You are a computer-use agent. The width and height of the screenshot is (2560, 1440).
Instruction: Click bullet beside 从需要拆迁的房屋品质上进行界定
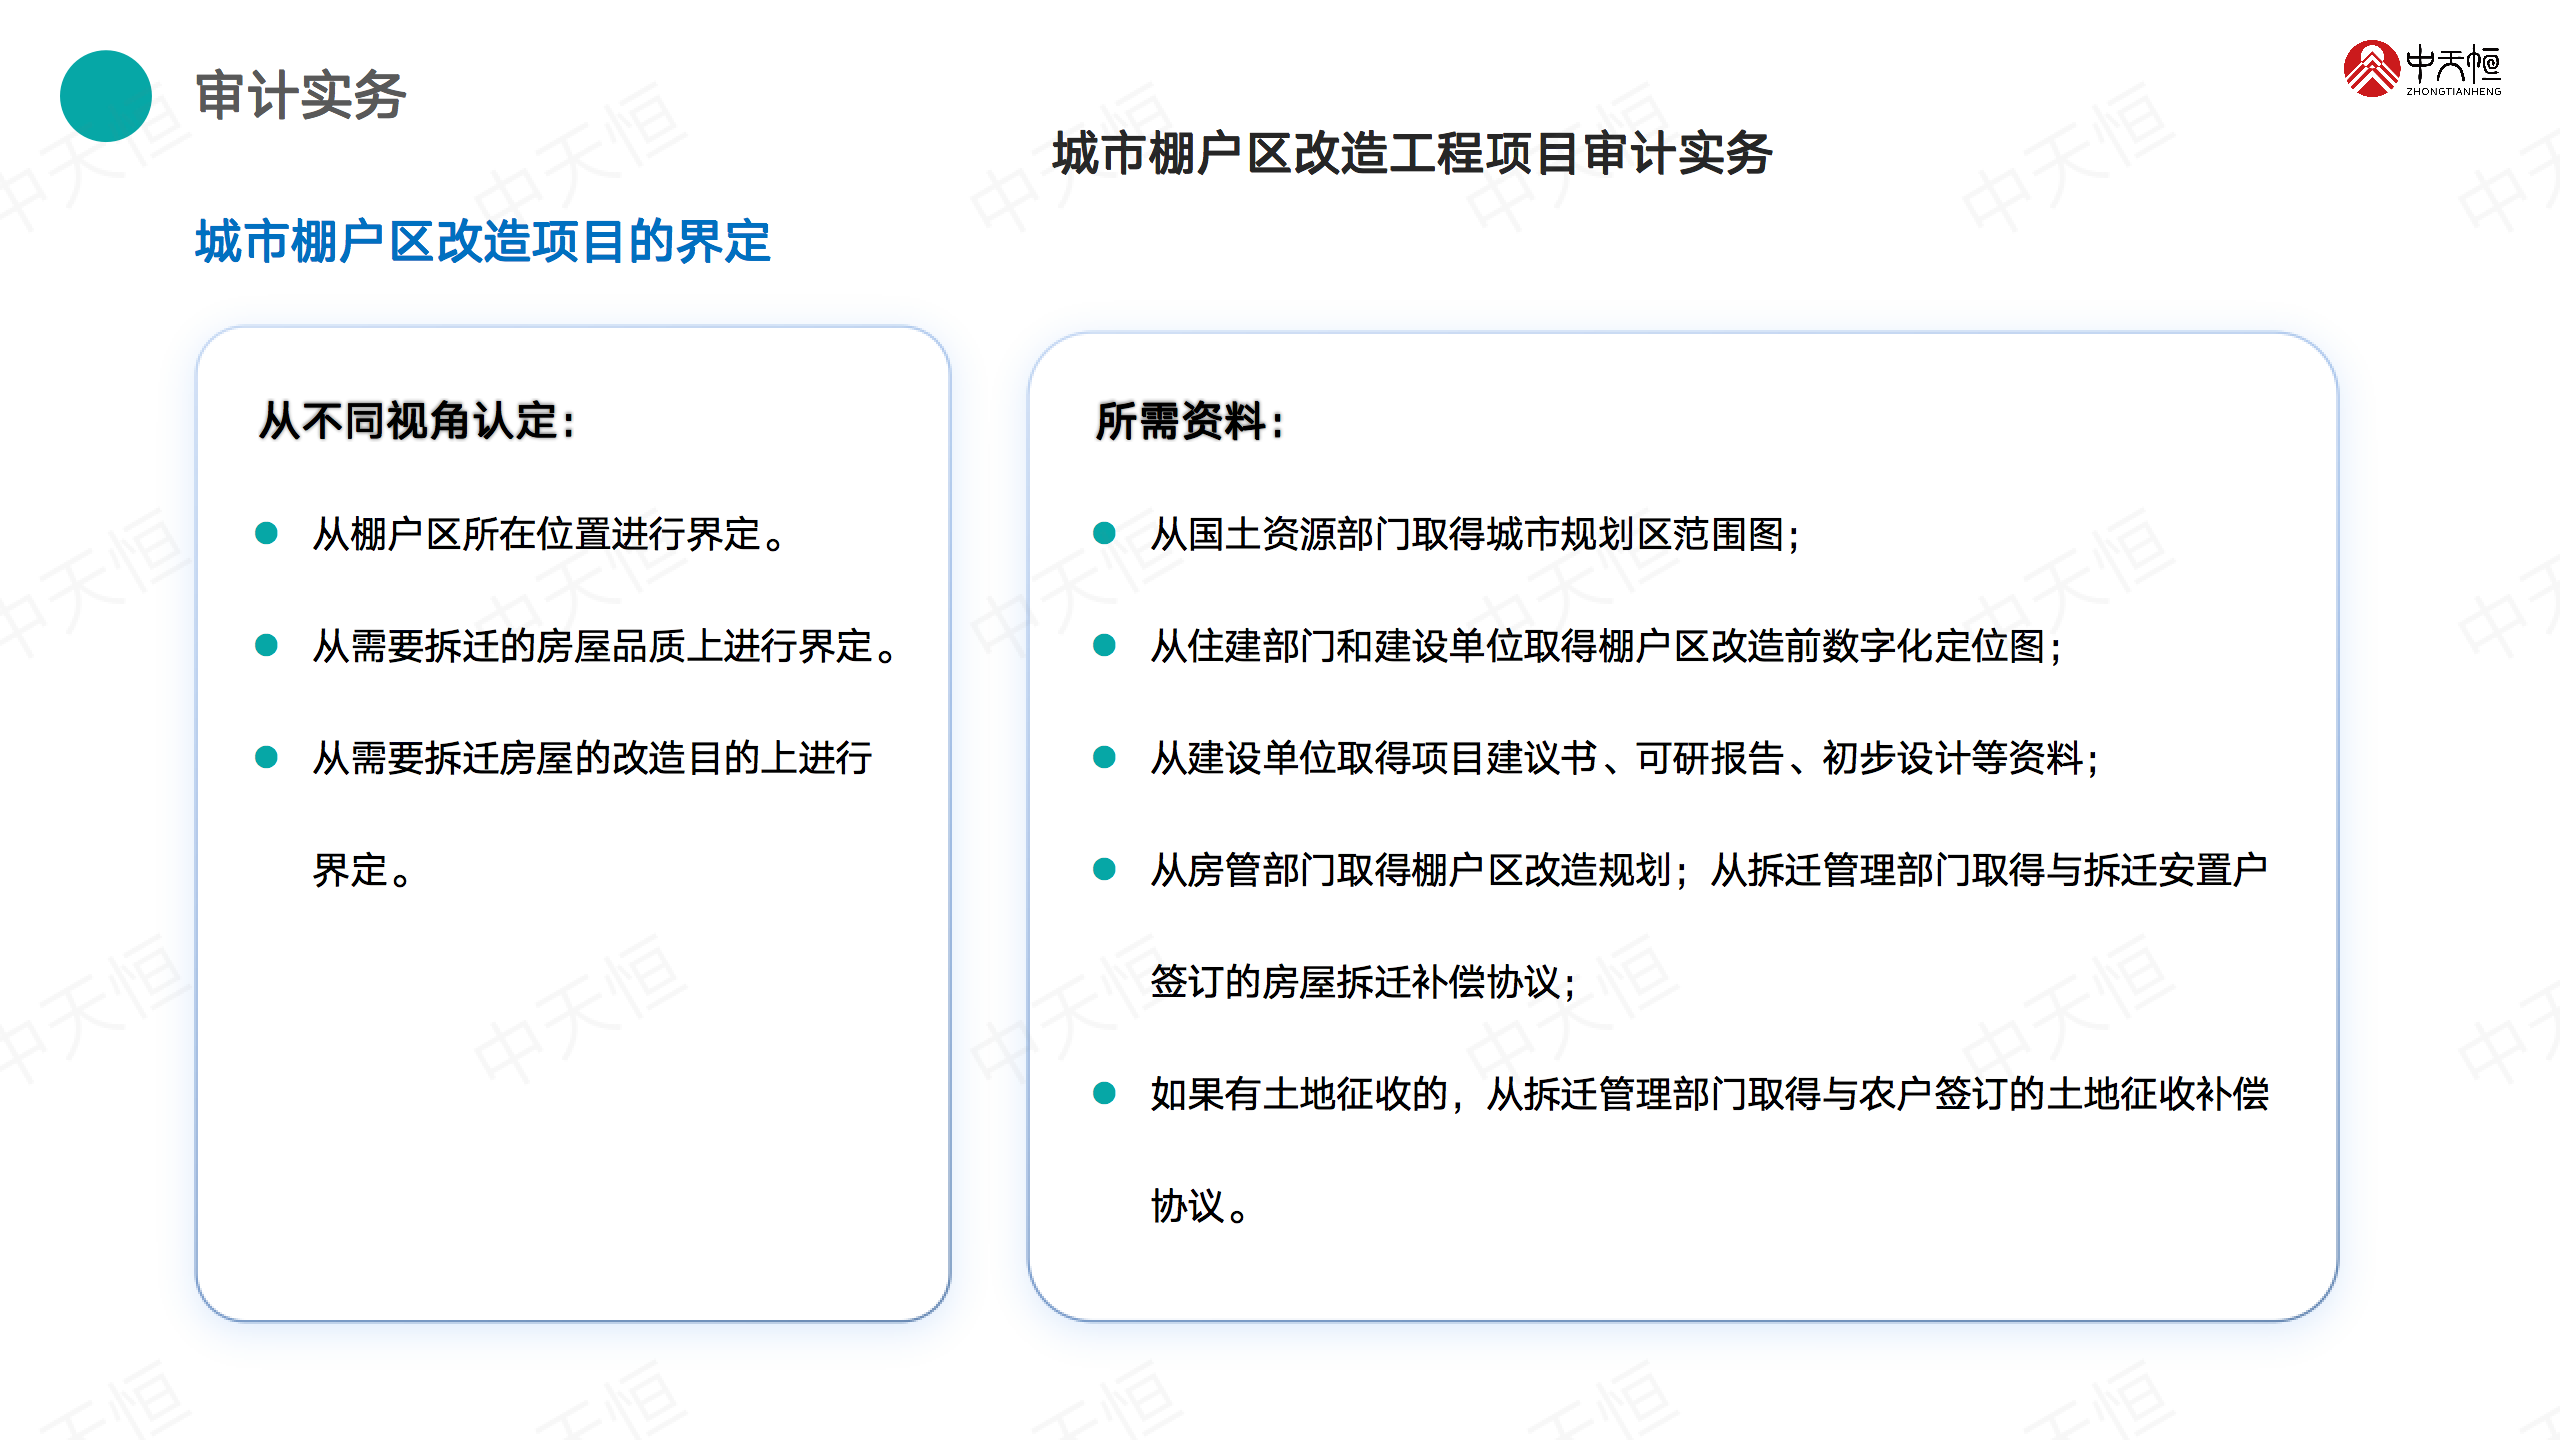(266, 645)
